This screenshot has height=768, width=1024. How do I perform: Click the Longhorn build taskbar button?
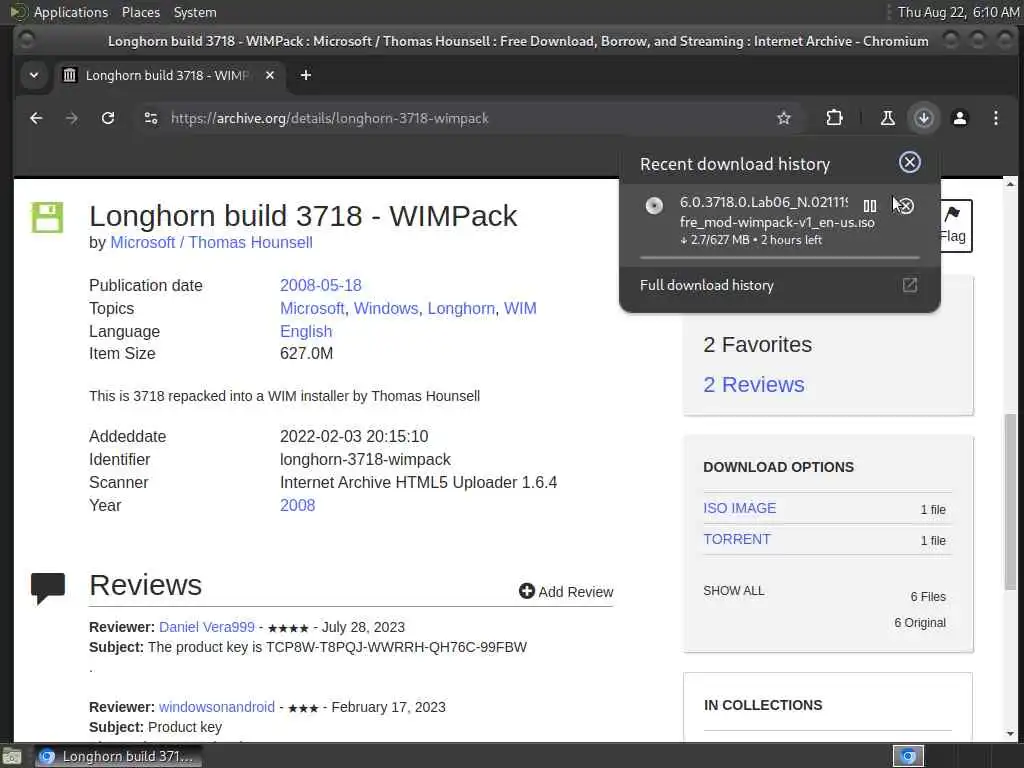click(117, 756)
